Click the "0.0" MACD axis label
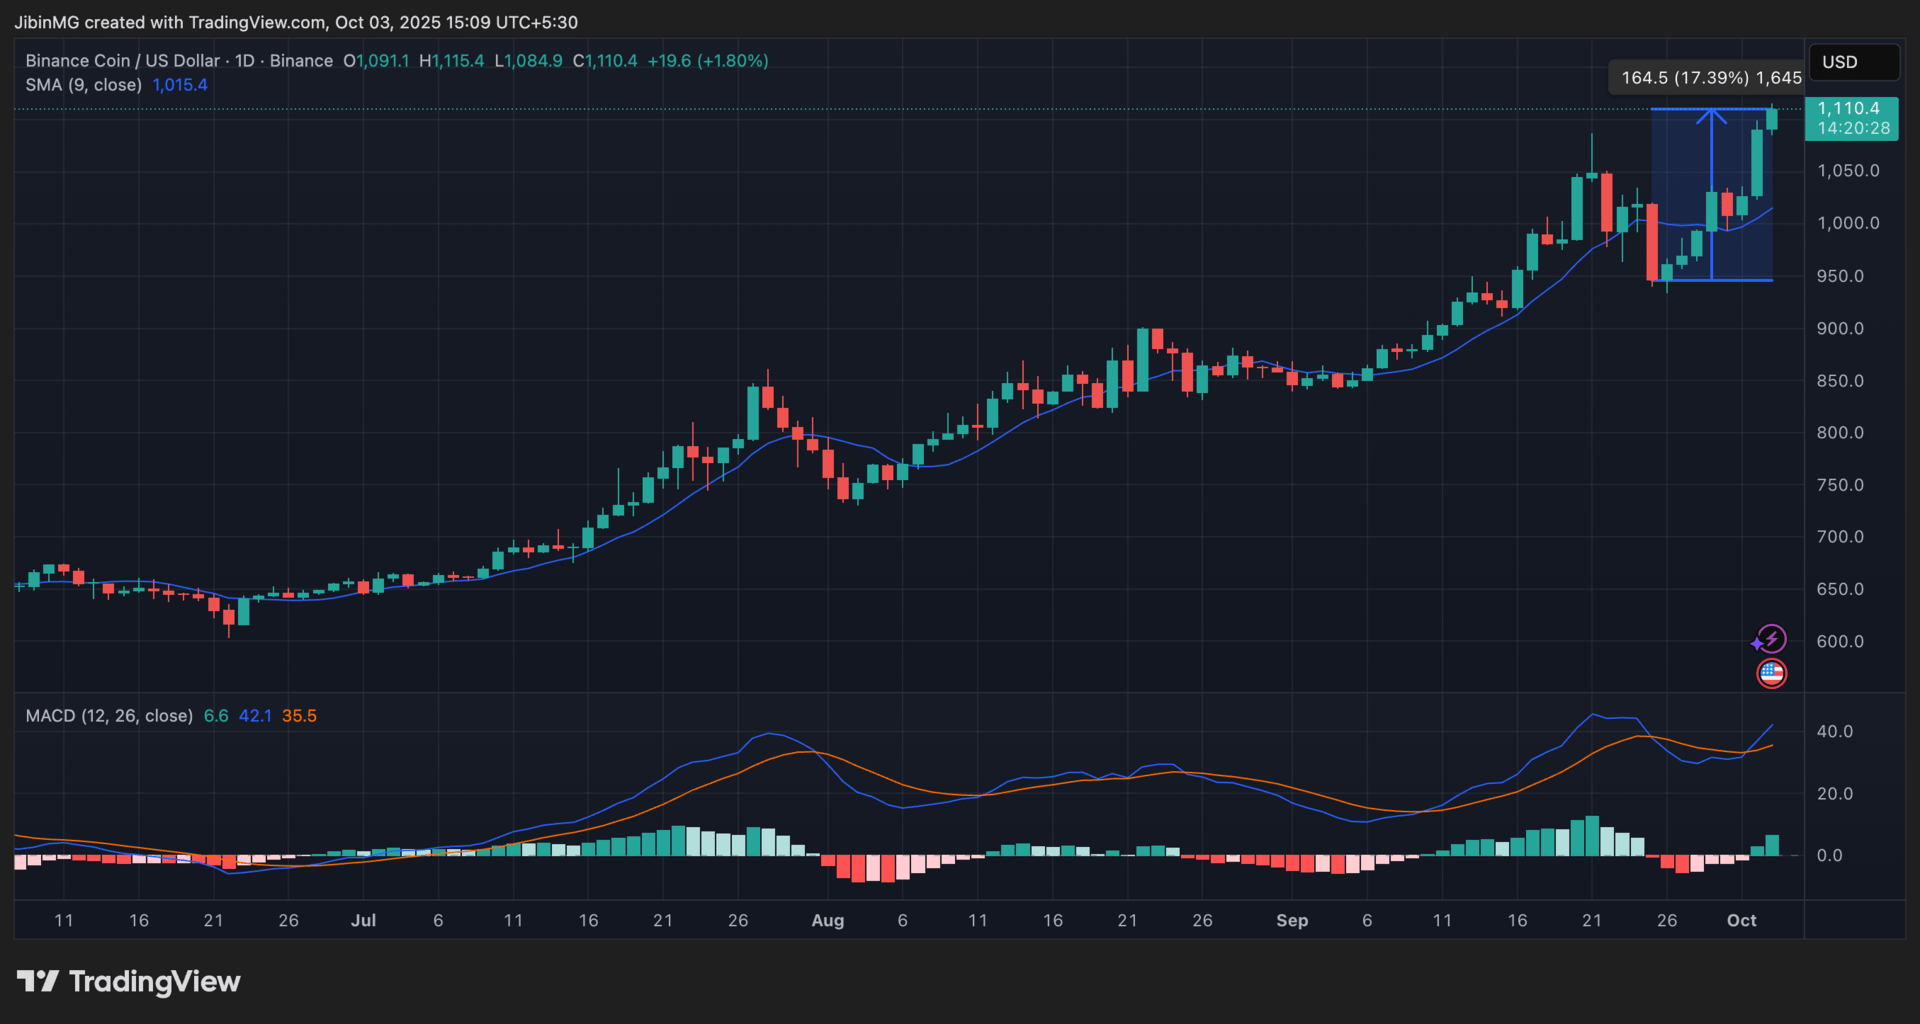 [x=1830, y=856]
